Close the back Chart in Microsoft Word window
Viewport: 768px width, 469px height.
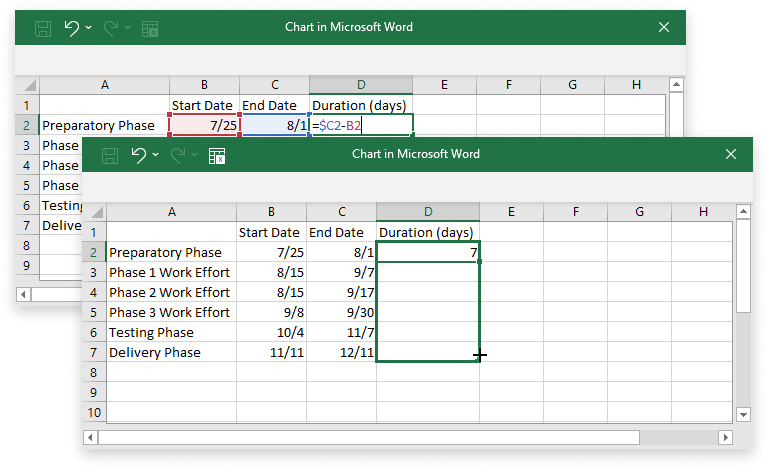click(664, 27)
